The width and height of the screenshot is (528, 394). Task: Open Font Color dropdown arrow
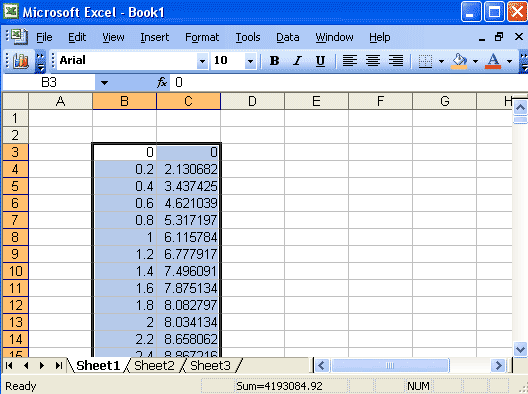(x=509, y=61)
